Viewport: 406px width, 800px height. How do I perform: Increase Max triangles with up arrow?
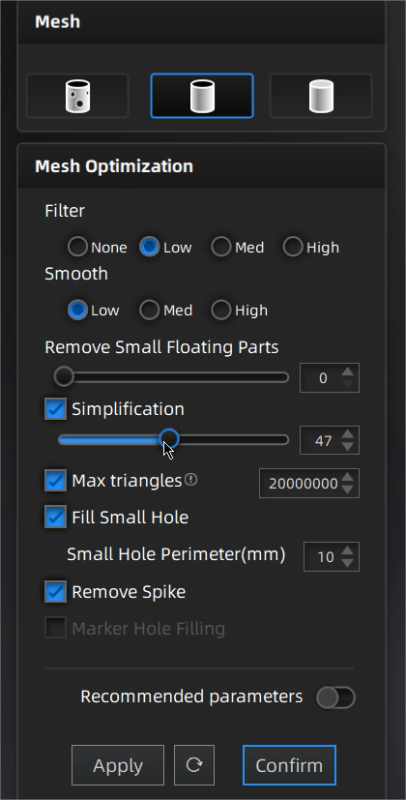347,478
